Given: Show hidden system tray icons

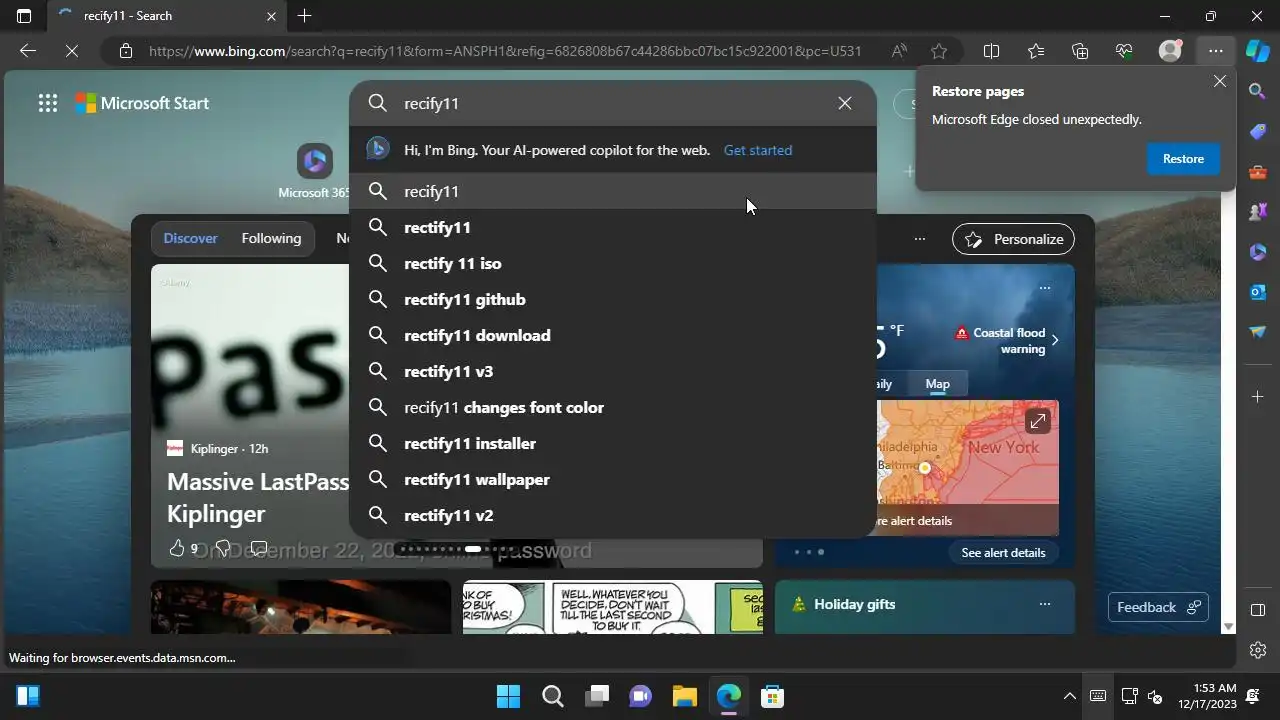Looking at the screenshot, I should 1070,697.
